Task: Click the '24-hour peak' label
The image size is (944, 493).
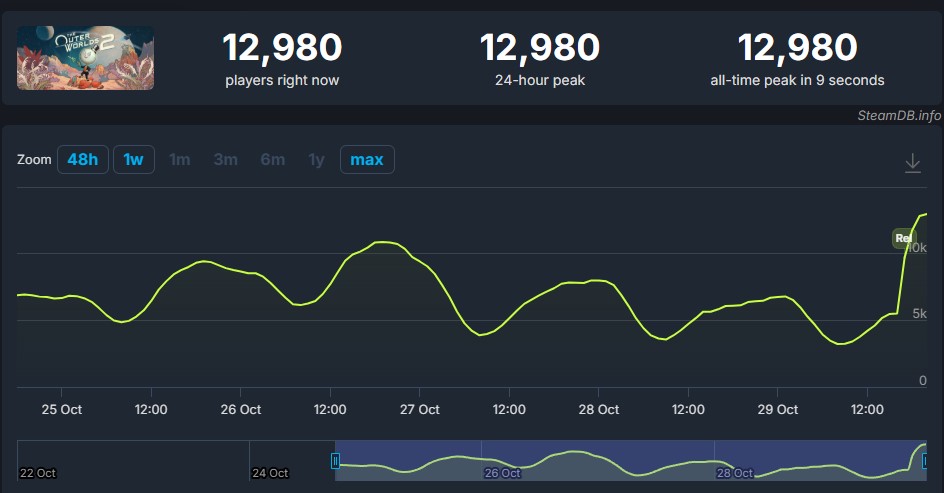Action: 540,80
